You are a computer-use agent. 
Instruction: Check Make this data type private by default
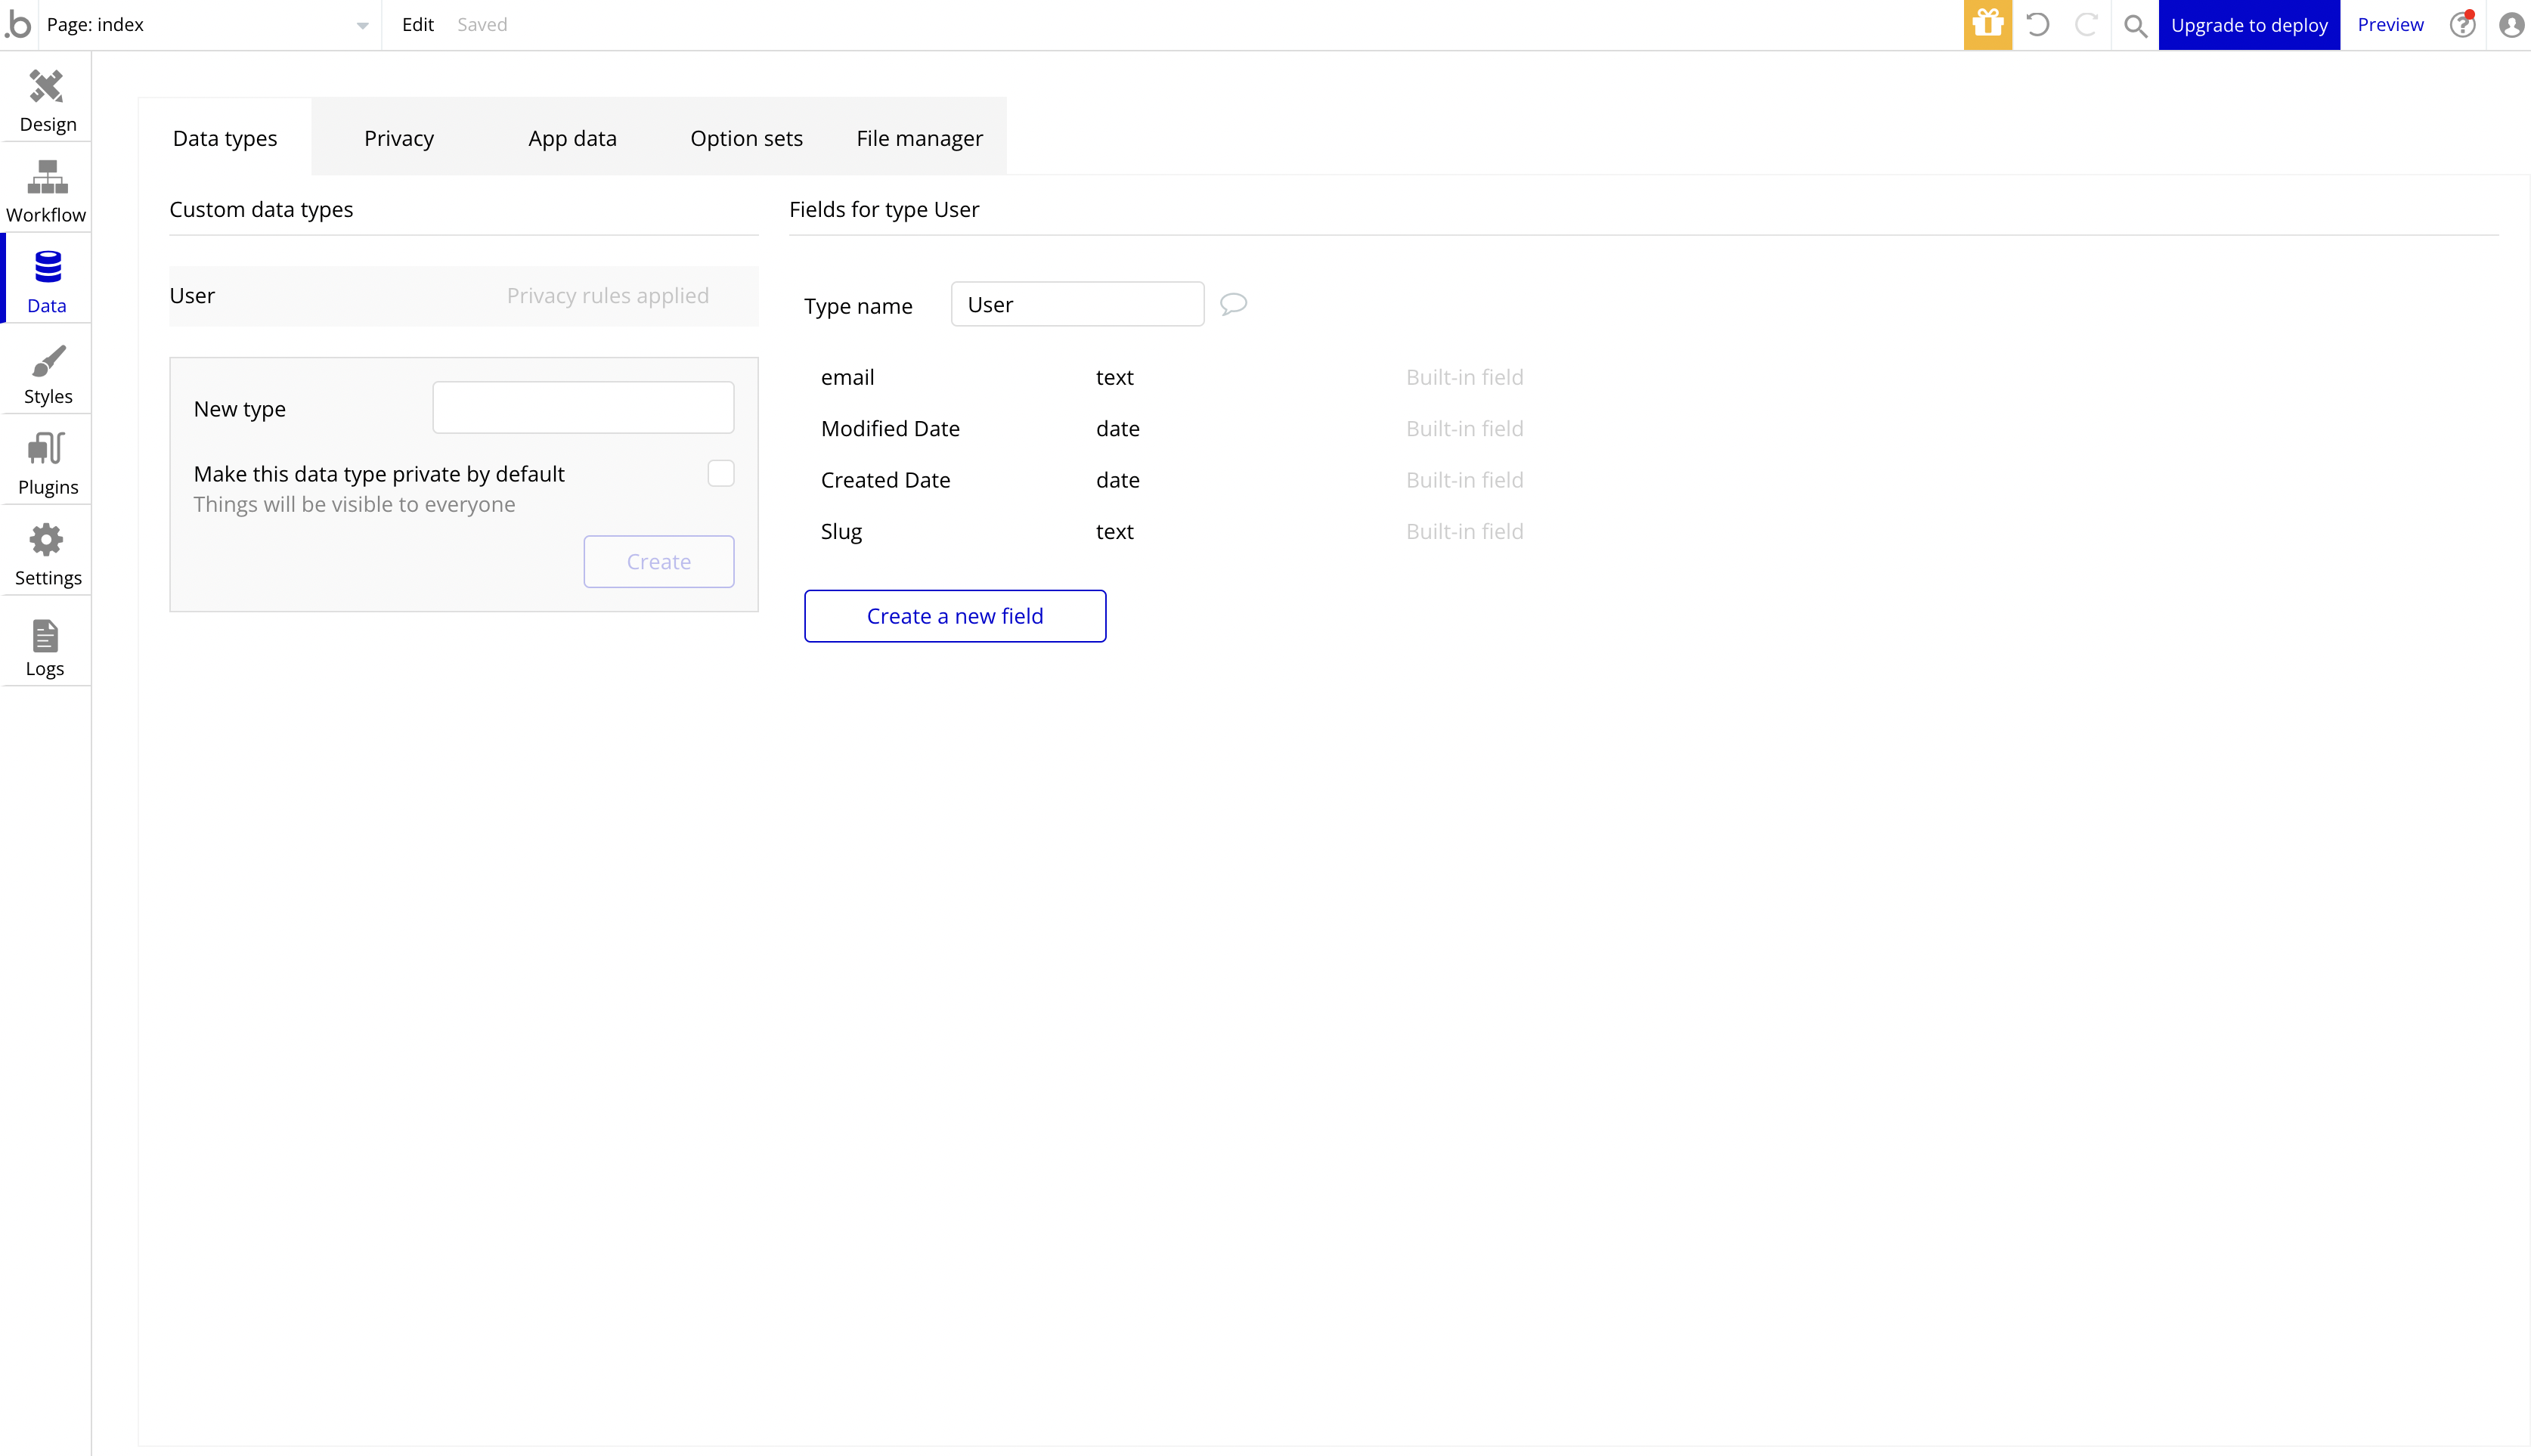click(x=720, y=473)
